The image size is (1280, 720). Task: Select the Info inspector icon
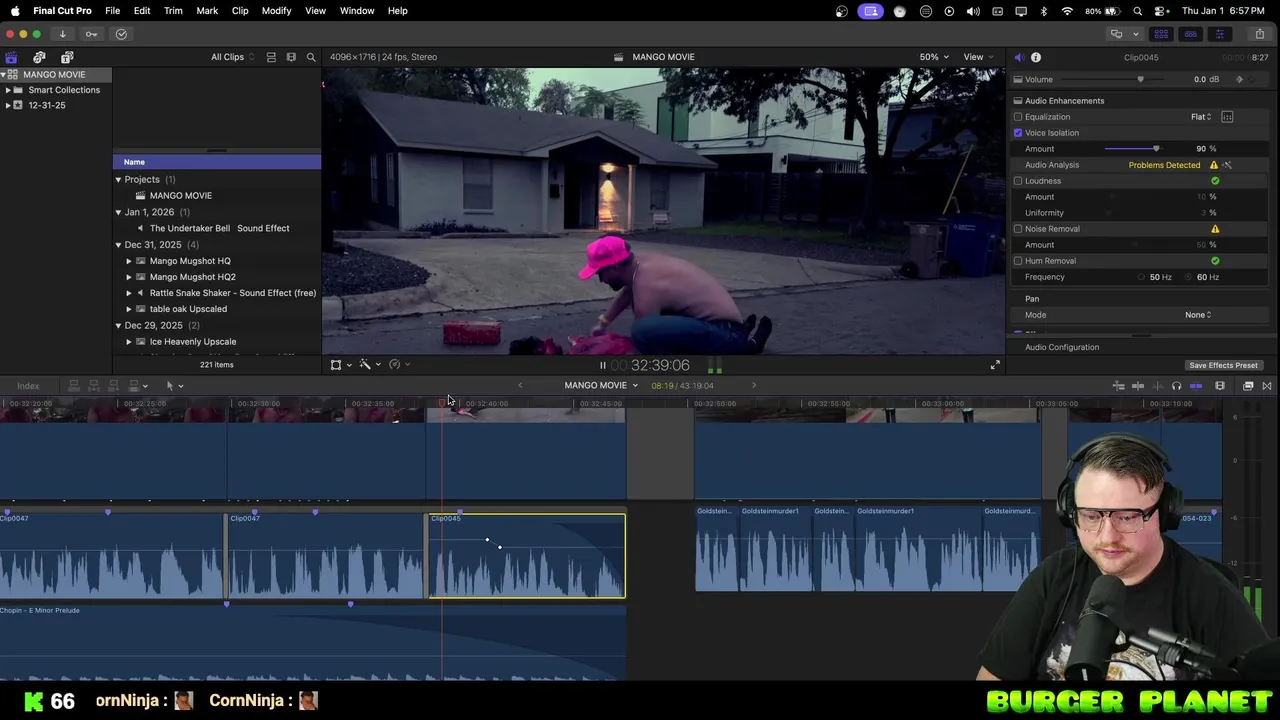pos(1036,57)
